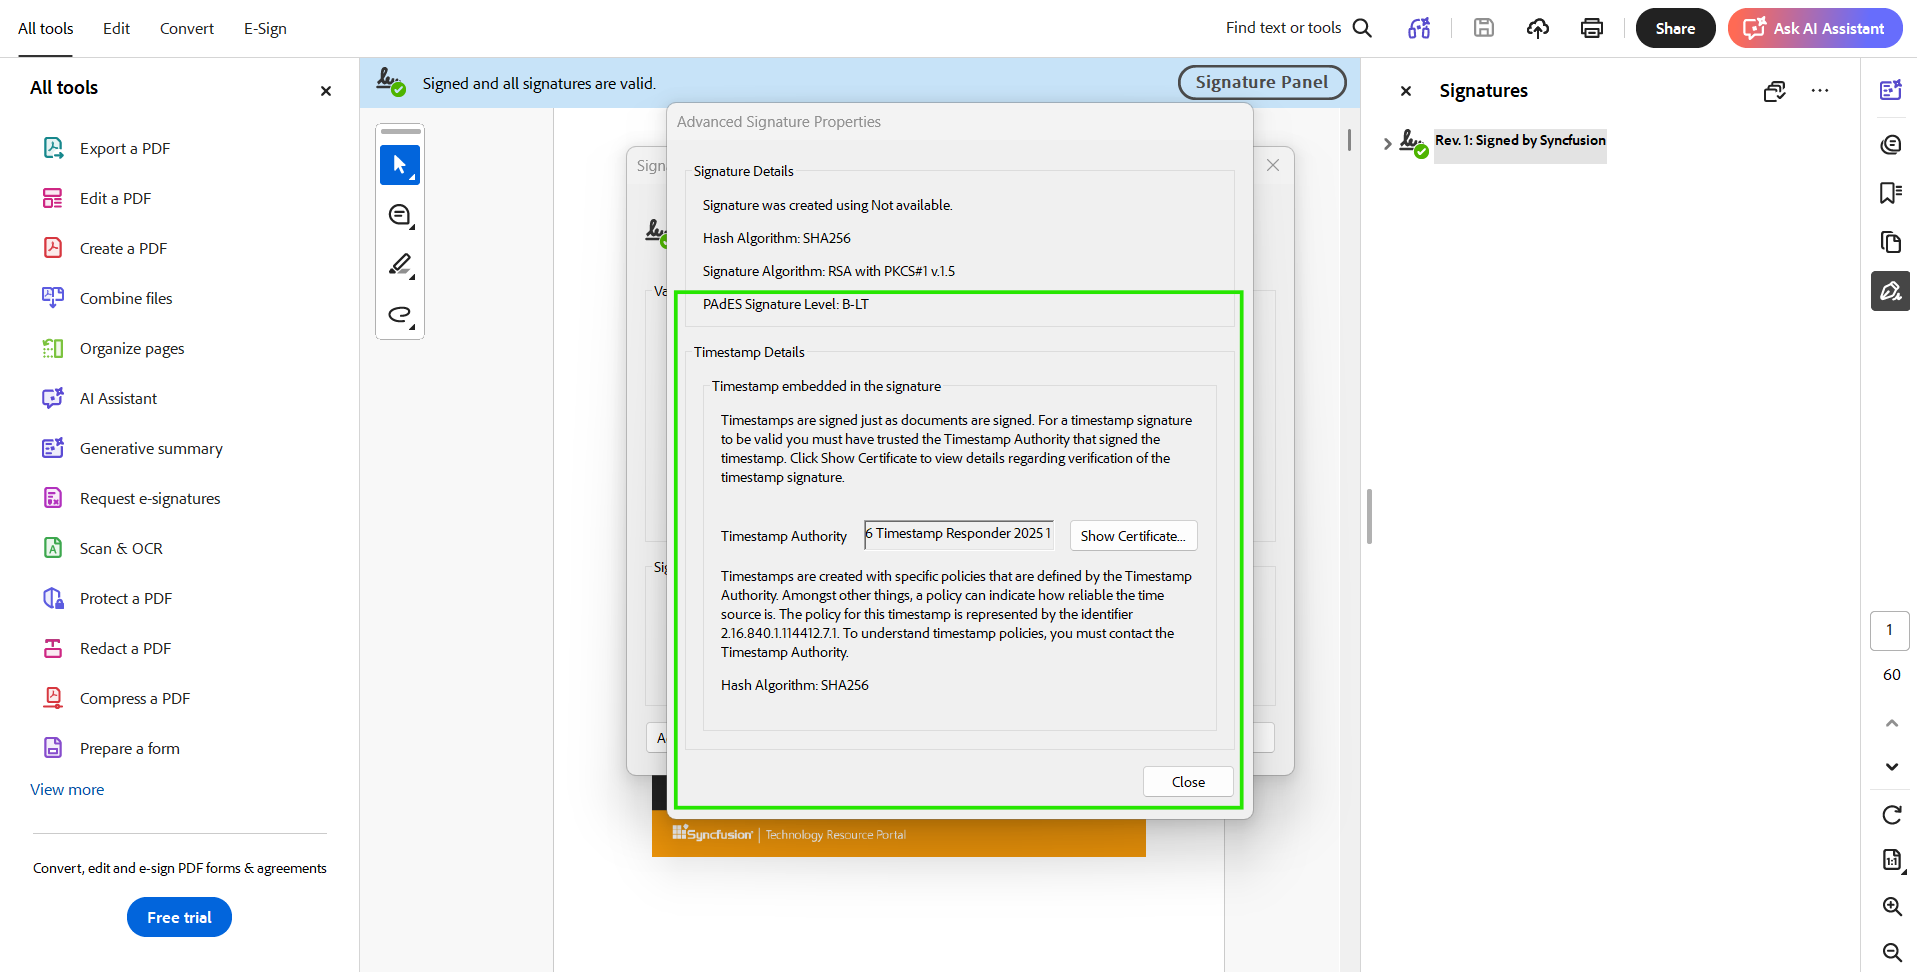Click the Ask AI Assistant button

(x=1815, y=28)
